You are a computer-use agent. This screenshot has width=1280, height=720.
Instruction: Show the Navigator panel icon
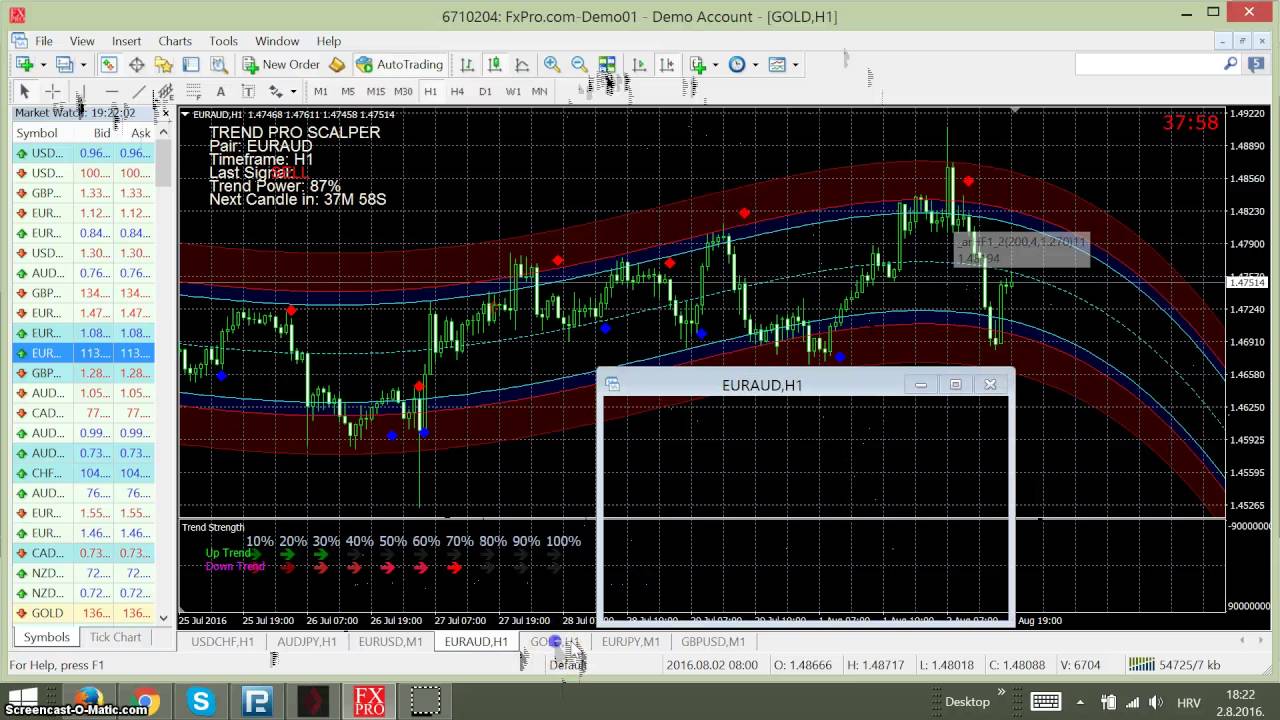(x=163, y=64)
